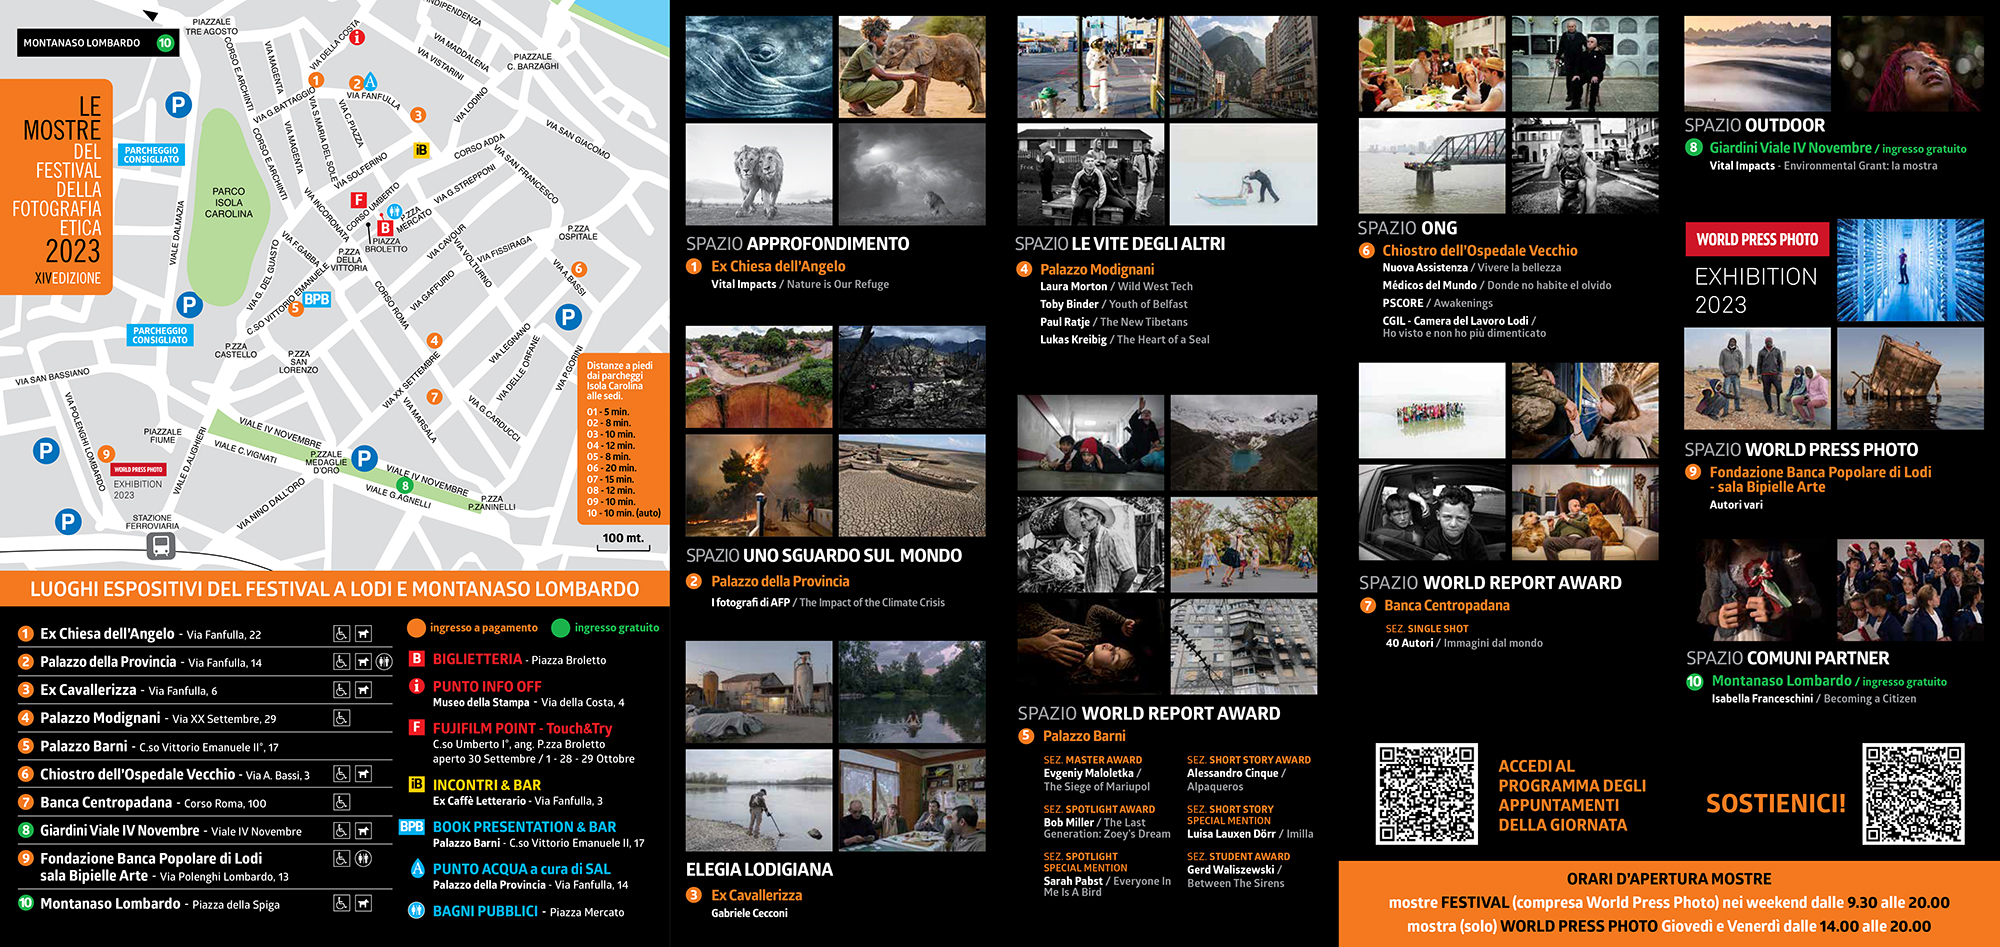Click parking icon next to Via P. Gorini
Image resolution: width=2000 pixels, height=947 pixels.
point(568,318)
